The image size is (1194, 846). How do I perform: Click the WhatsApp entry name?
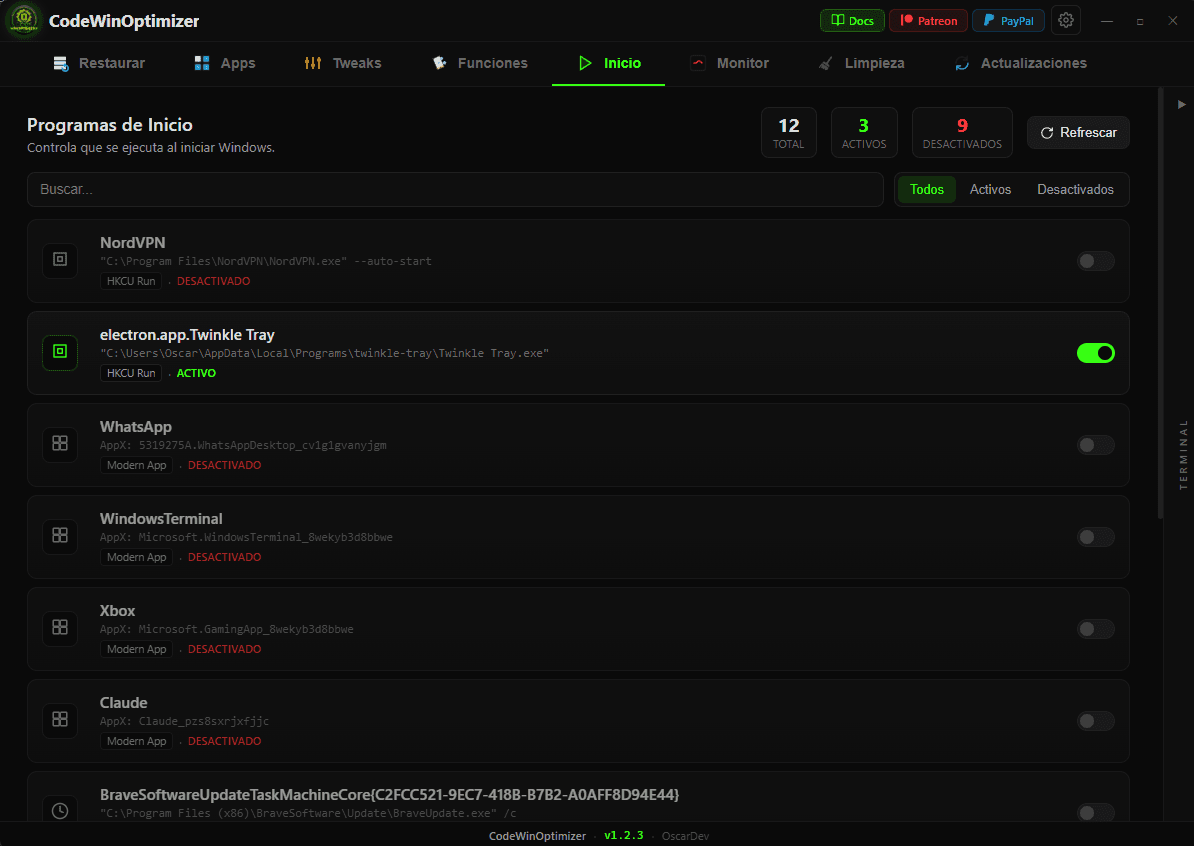pyautogui.click(x=136, y=427)
